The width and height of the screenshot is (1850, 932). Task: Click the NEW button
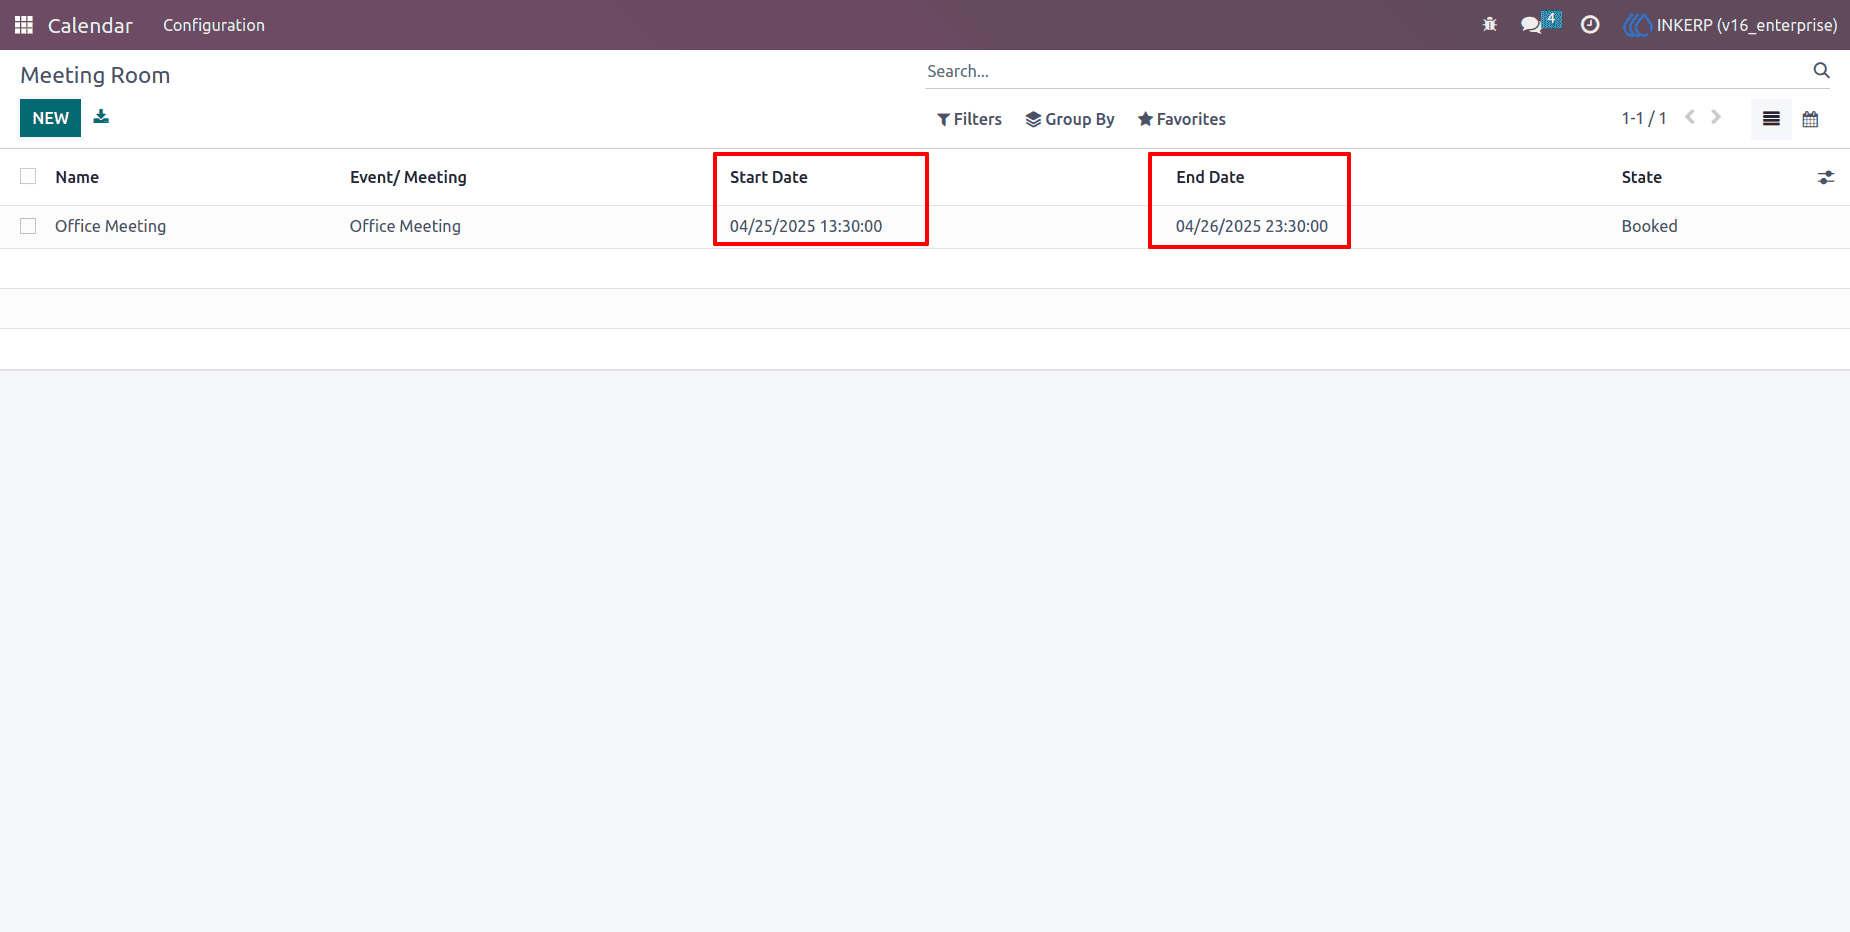50,118
